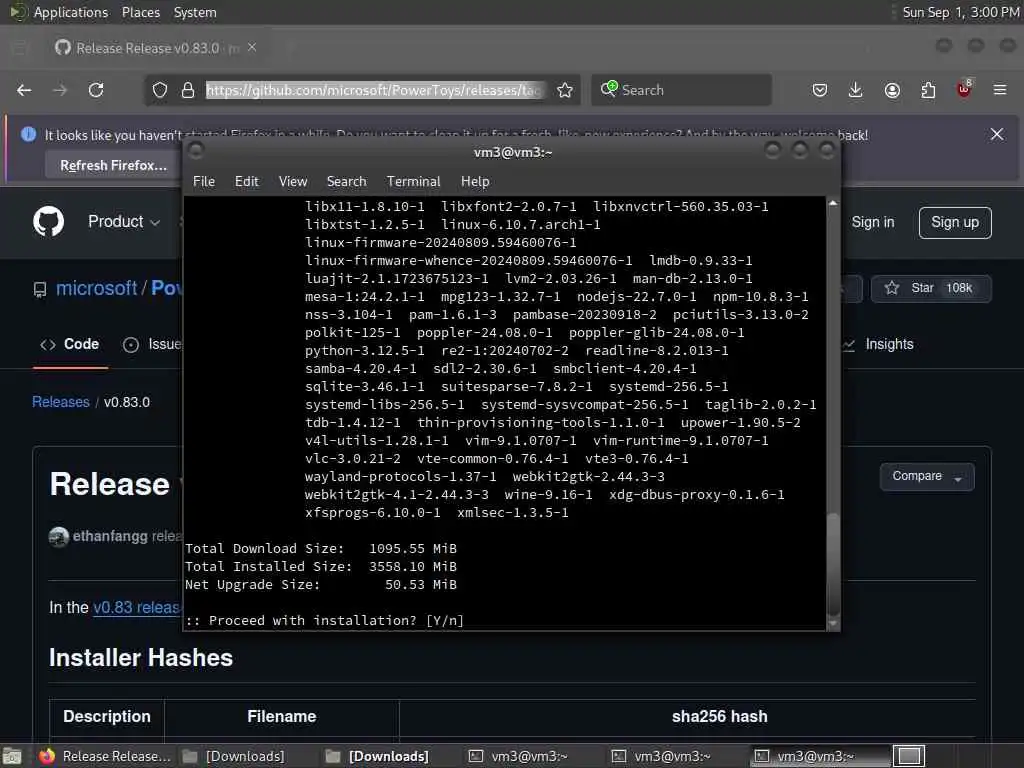Image resolution: width=1024 pixels, height=768 pixels.
Task: Open the Pocket save icon
Action: point(820,90)
